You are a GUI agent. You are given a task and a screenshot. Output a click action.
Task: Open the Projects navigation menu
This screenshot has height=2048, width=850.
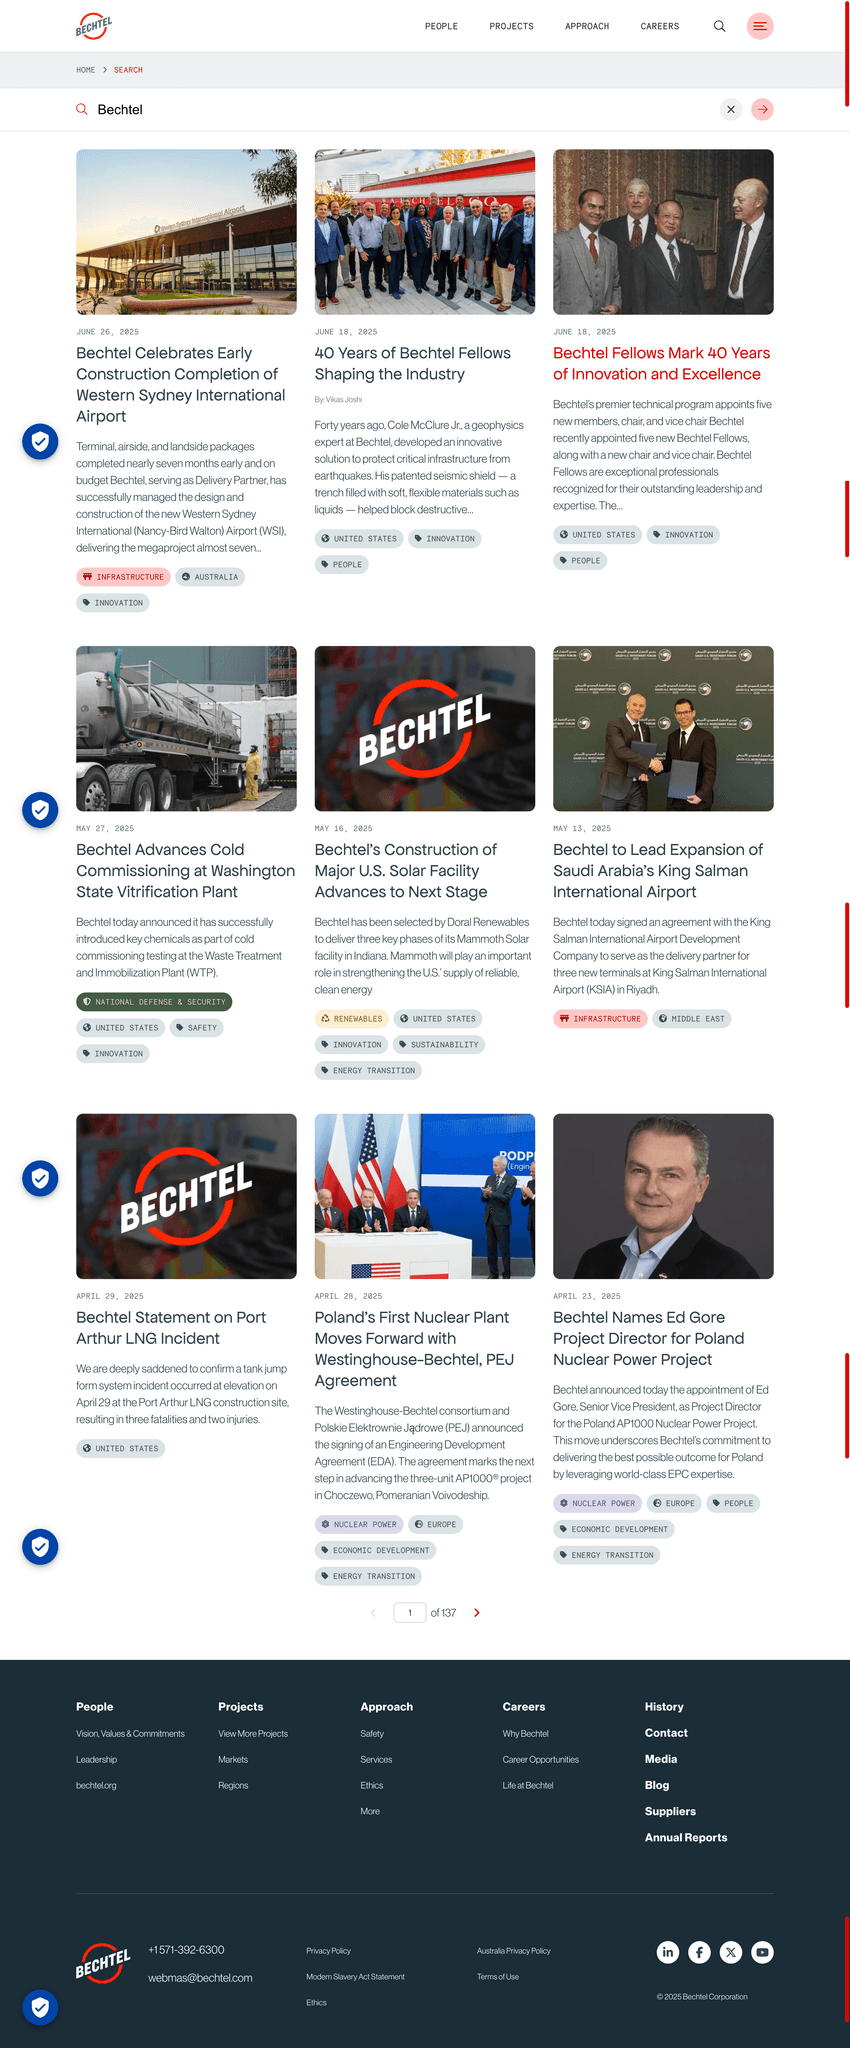click(511, 26)
